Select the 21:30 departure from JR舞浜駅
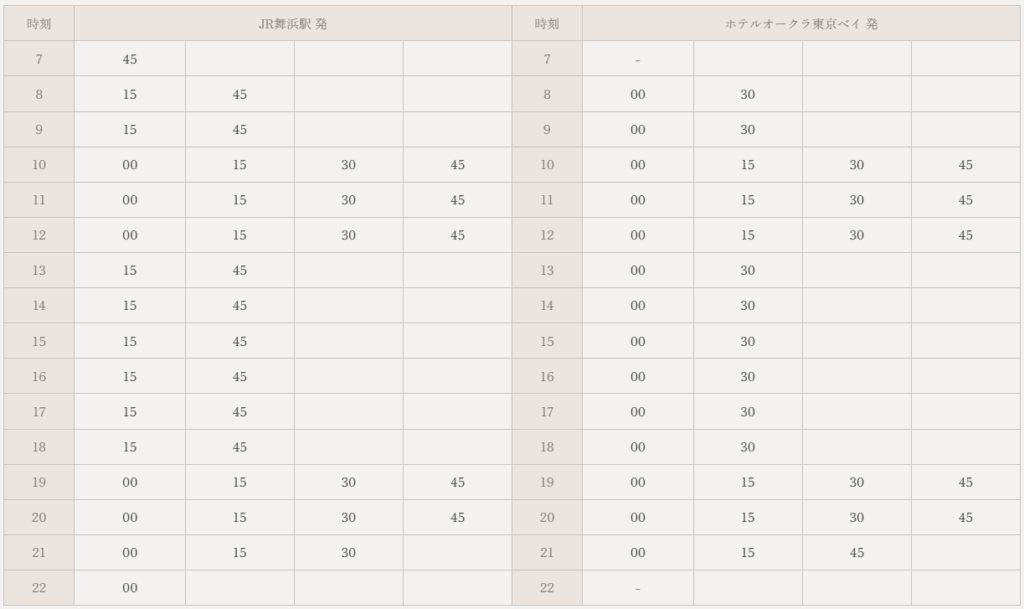 click(x=348, y=553)
